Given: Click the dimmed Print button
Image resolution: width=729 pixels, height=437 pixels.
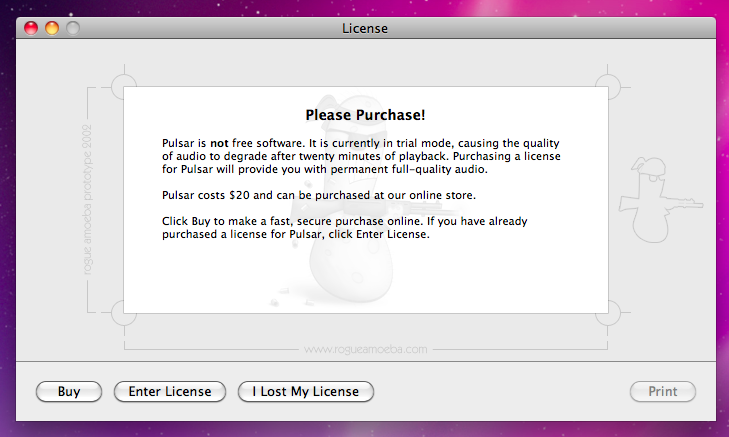Looking at the screenshot, I should coord(663,391).
